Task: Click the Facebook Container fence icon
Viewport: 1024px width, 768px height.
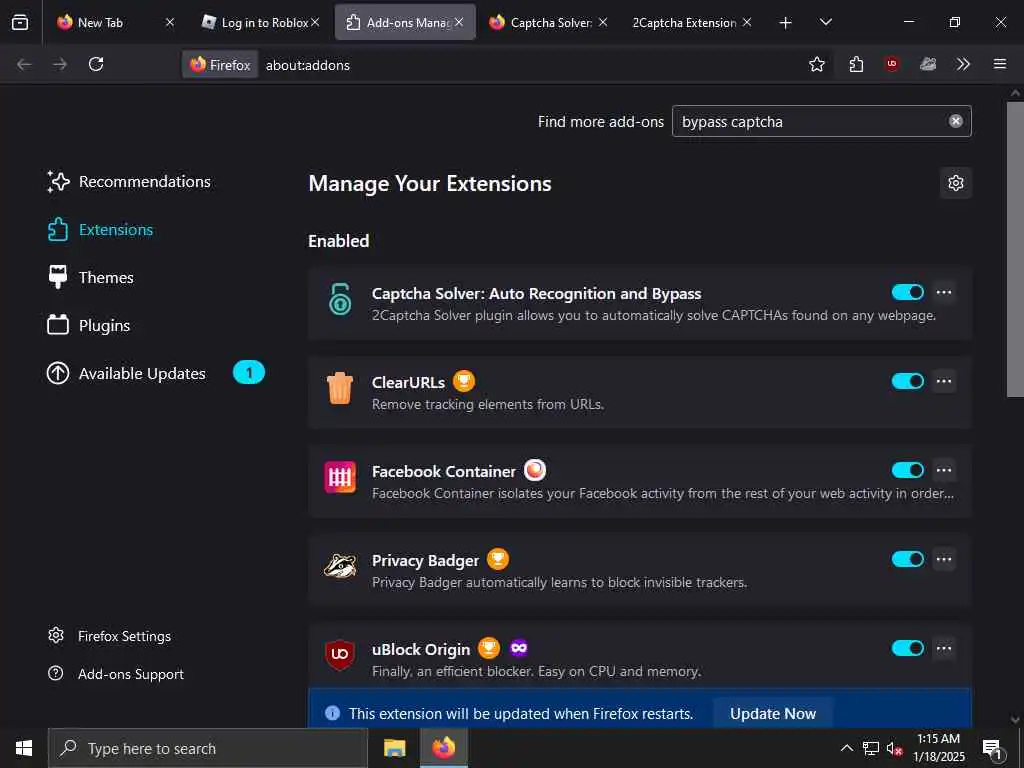Action: pos(340,477)
